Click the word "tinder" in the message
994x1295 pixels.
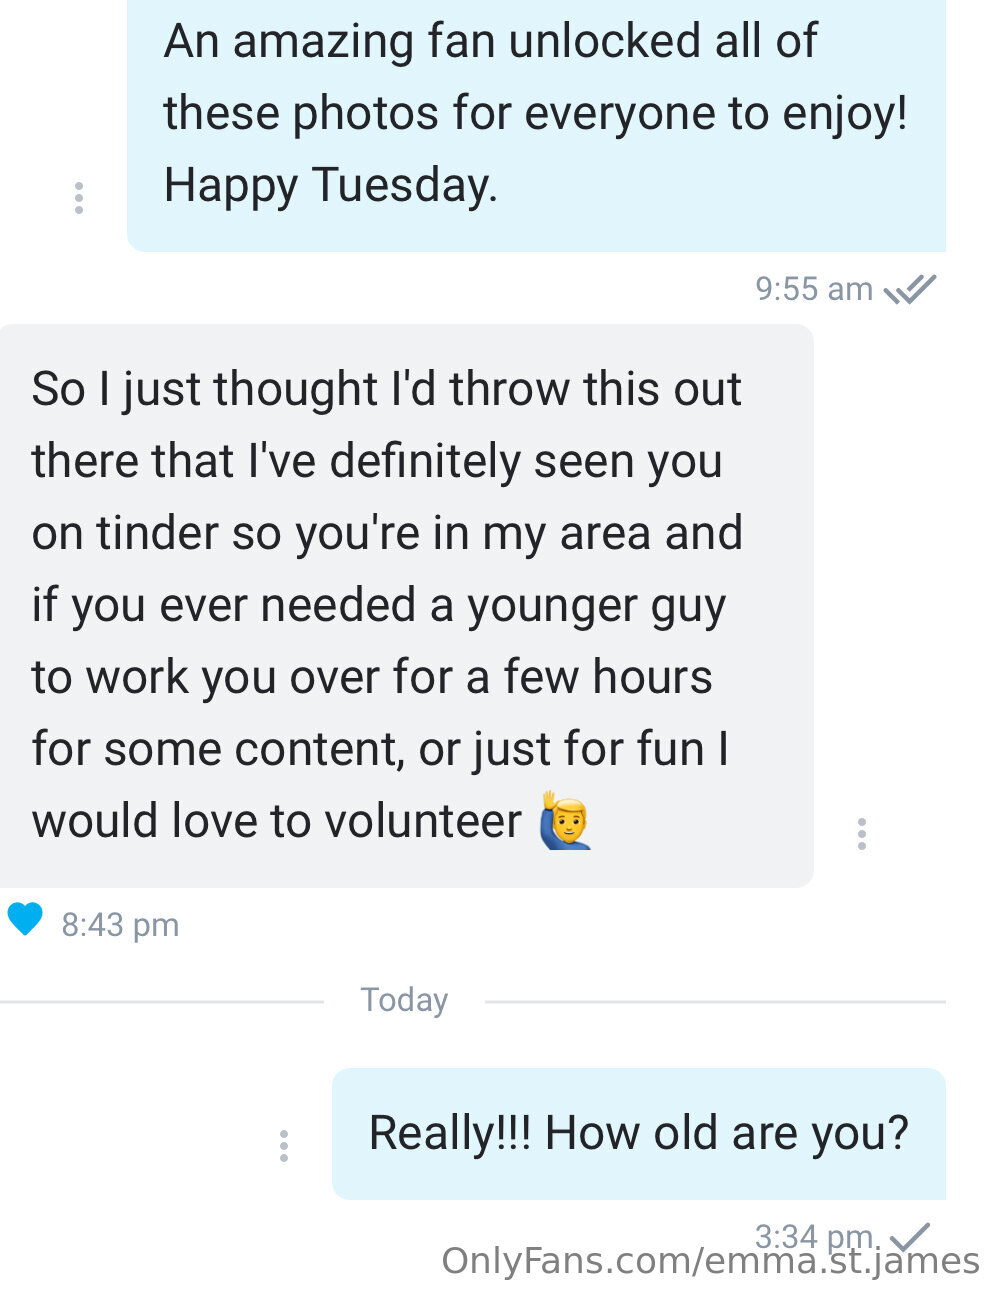(156, 533)
